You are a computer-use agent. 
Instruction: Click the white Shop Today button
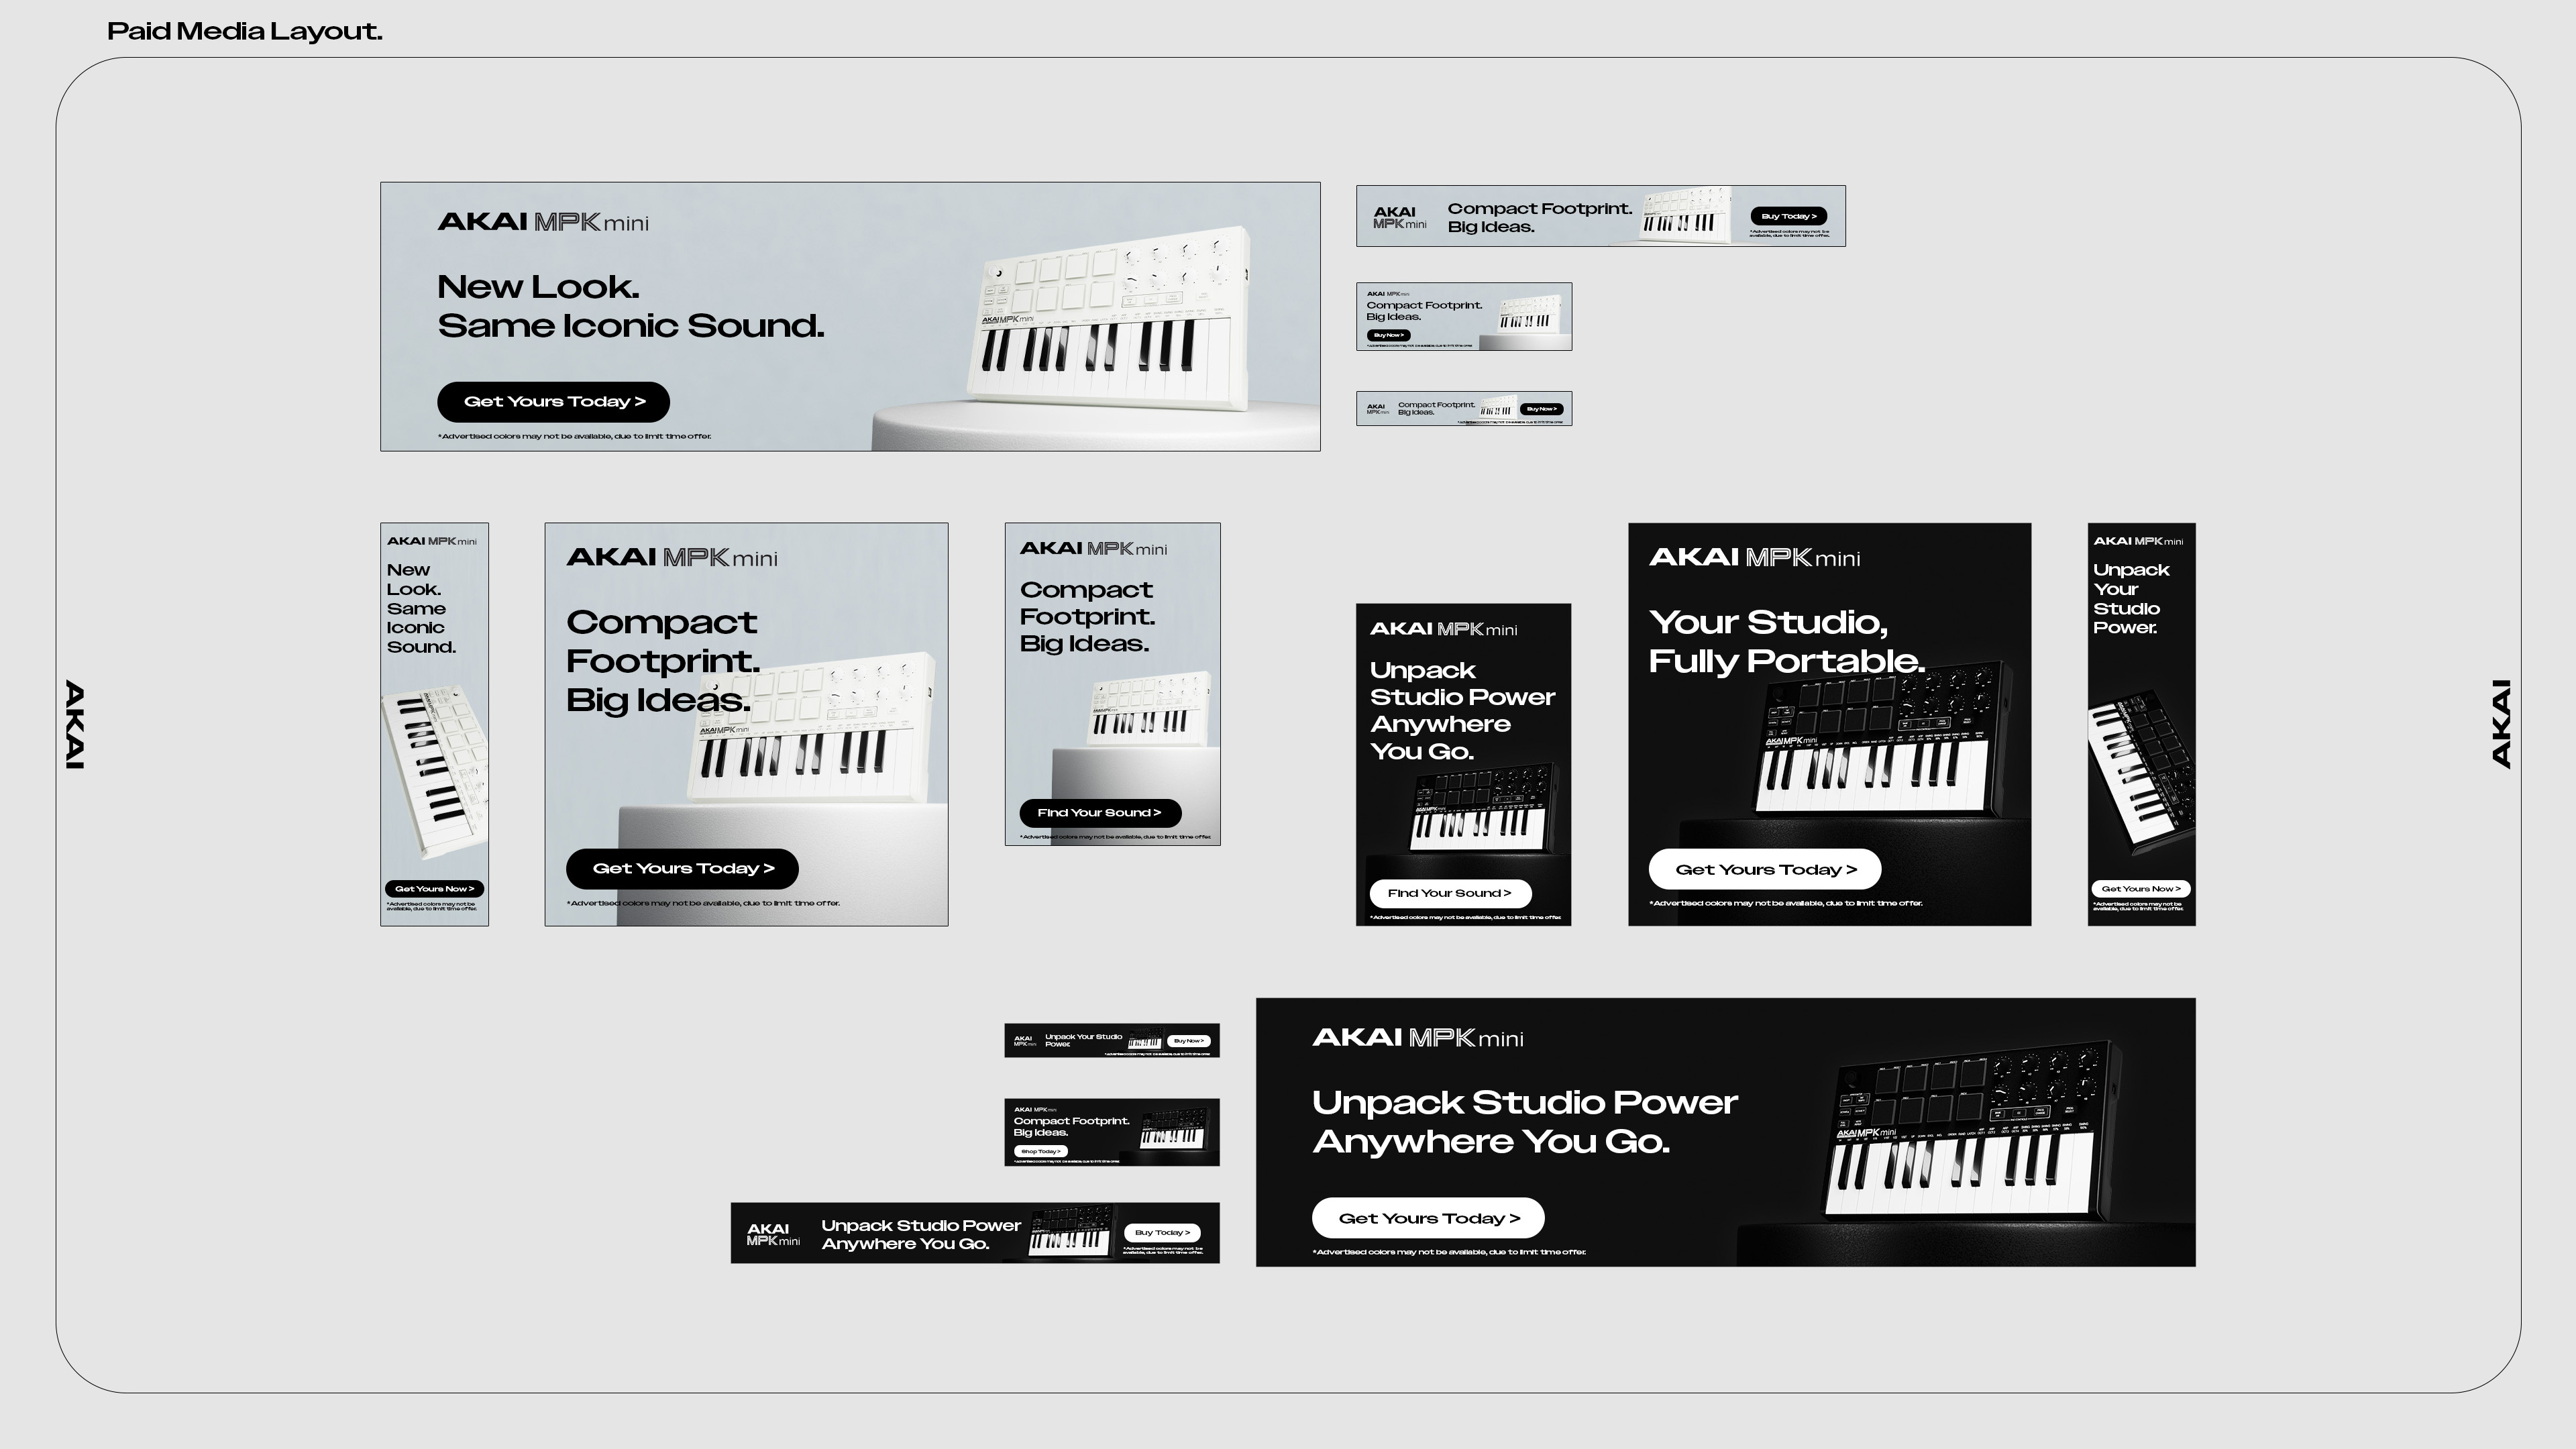pyautogui.click(x=1041, y=1151)
